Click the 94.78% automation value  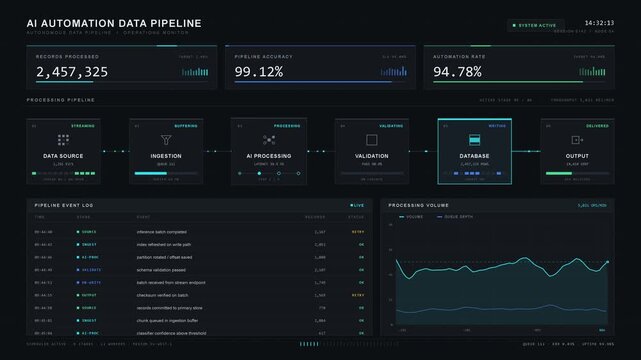point(457,72)
